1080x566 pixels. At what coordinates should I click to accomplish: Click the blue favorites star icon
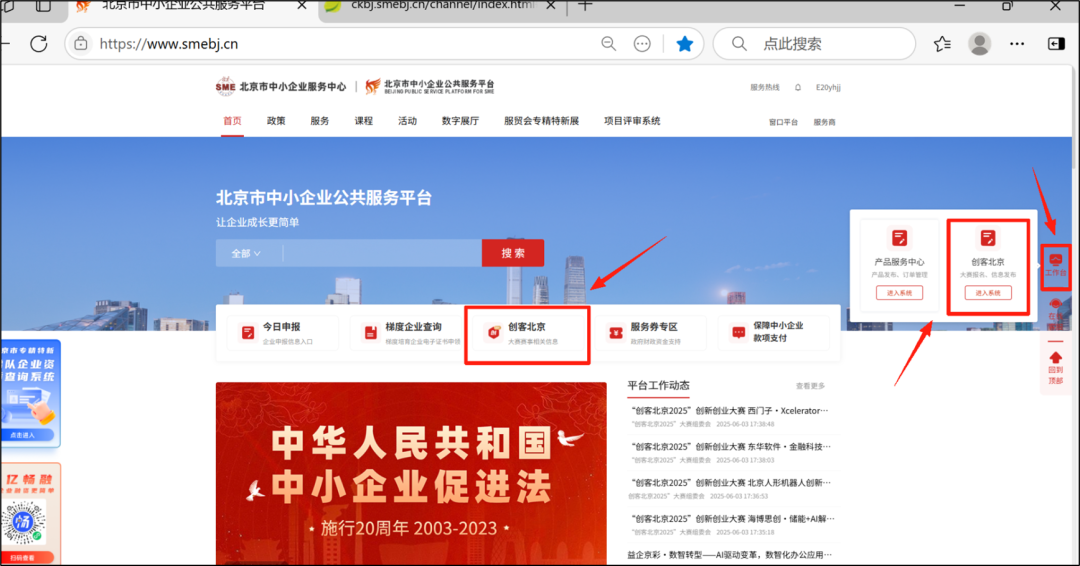pos(685,44)
